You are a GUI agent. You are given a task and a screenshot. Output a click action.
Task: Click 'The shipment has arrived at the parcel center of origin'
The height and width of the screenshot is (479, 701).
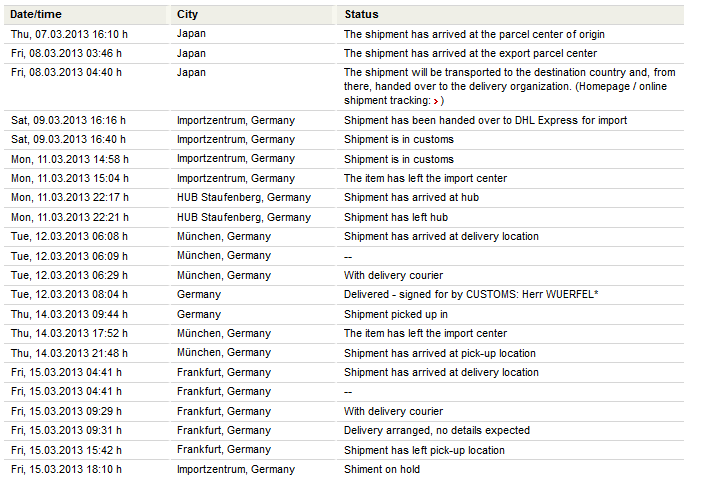pyautogui.click(x=474, y=34)
